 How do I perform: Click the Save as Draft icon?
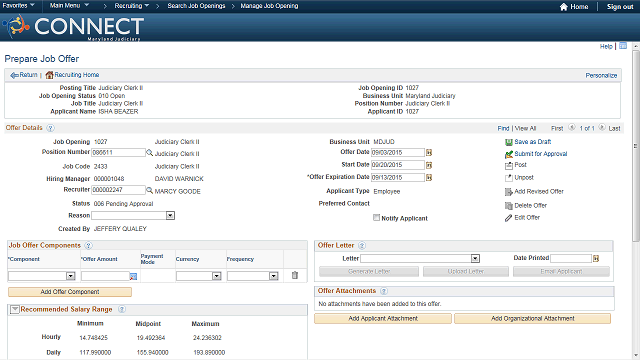(x=509, y=142)
